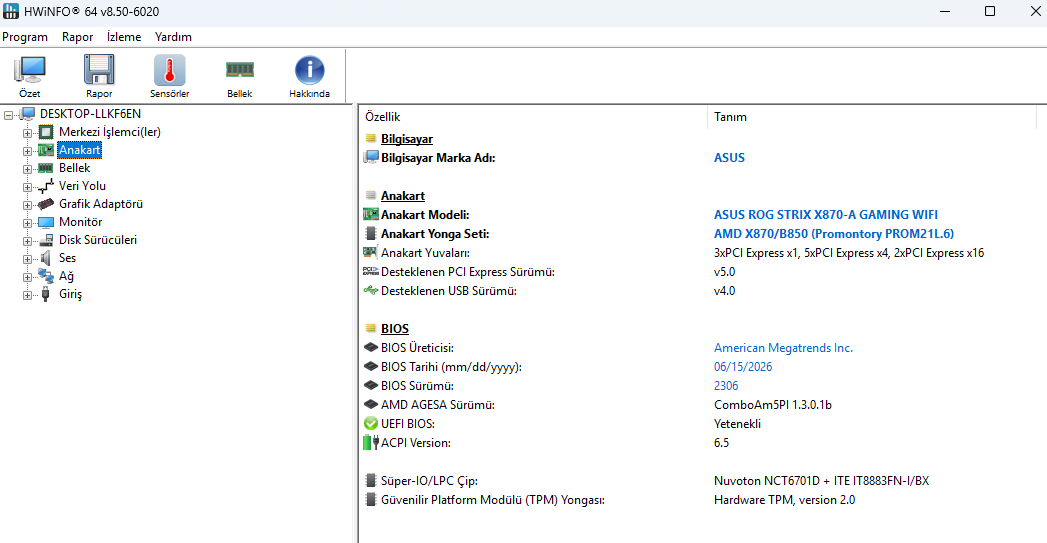
Task: Open ASUS ROG STRIX X870-A GAMING WIFI link
Action: 825,214
